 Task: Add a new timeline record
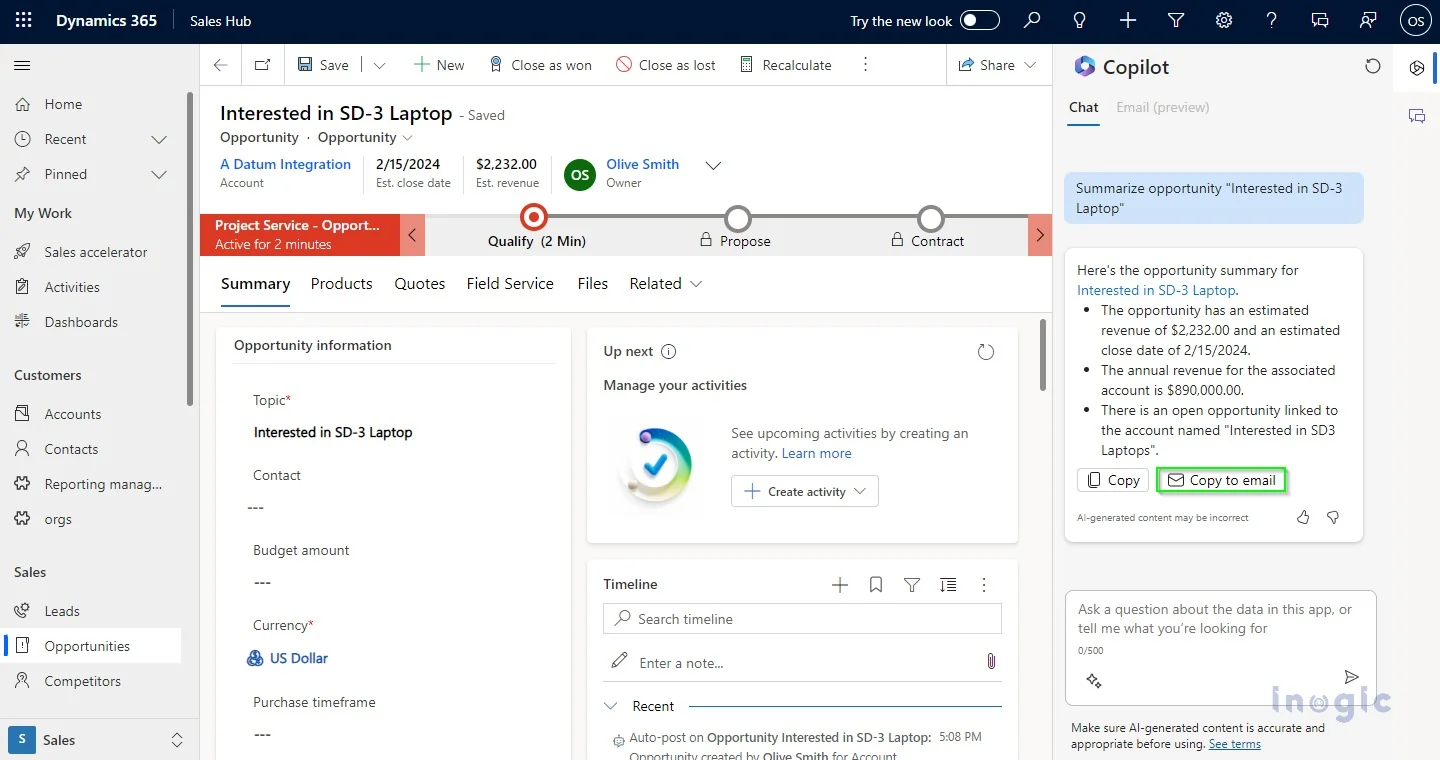(840, 585)
